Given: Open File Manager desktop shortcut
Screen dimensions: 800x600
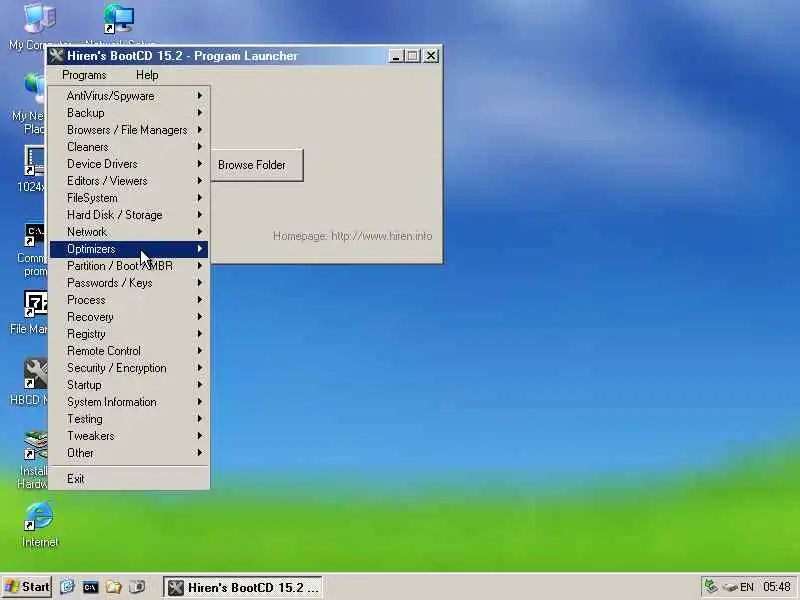Looking at the screenshot, I should coord(29,312).
